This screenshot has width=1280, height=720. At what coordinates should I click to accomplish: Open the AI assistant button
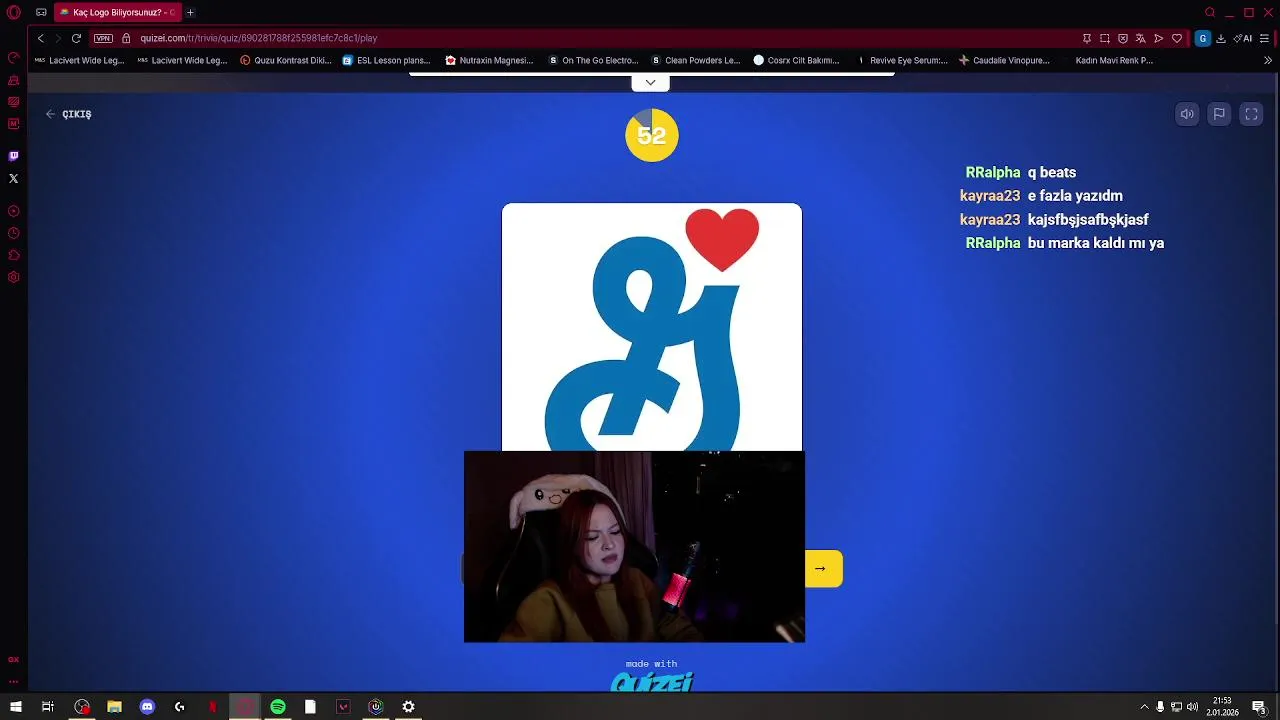pyautogui.click(x=1243, y=38)
